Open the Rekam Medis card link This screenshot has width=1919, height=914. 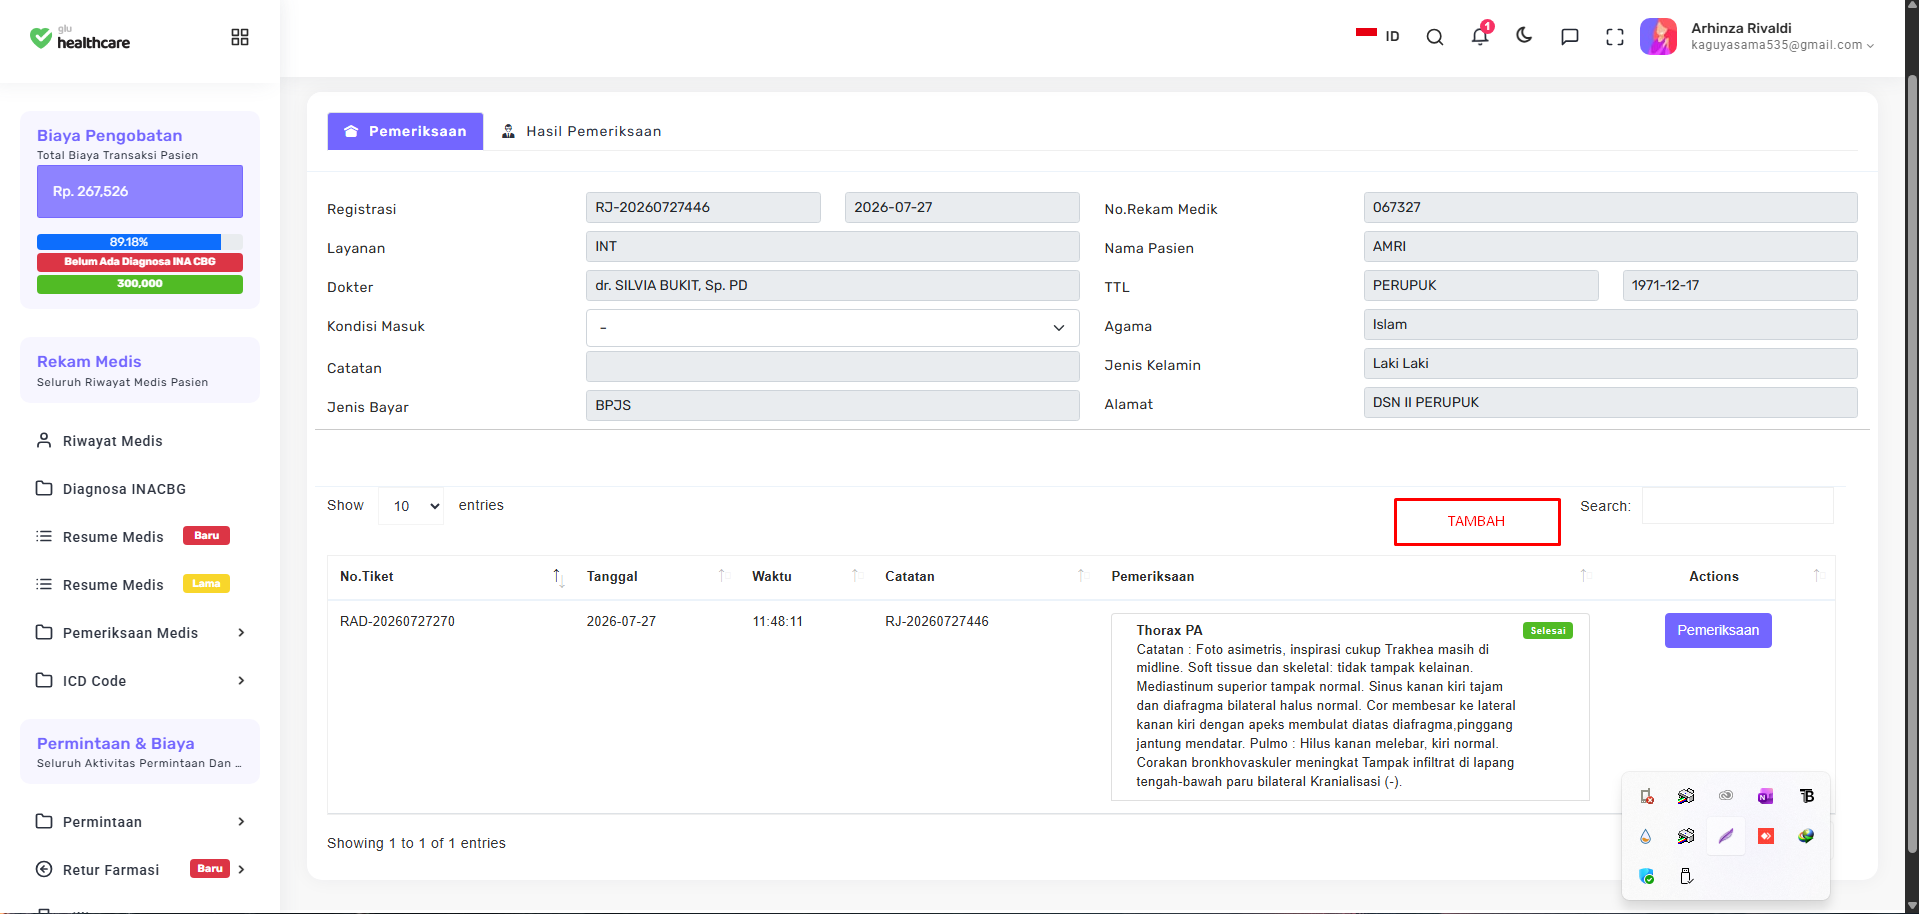(x=140, y=370)
